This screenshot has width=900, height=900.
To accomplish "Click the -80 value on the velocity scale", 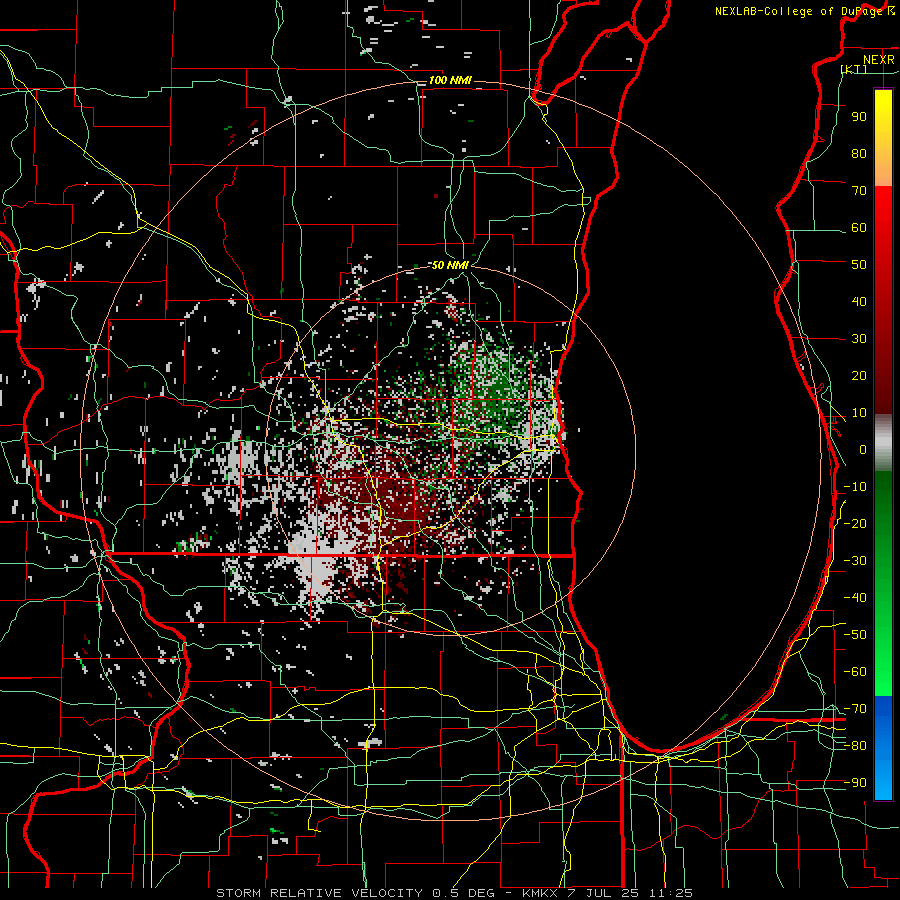I will 855,746.
